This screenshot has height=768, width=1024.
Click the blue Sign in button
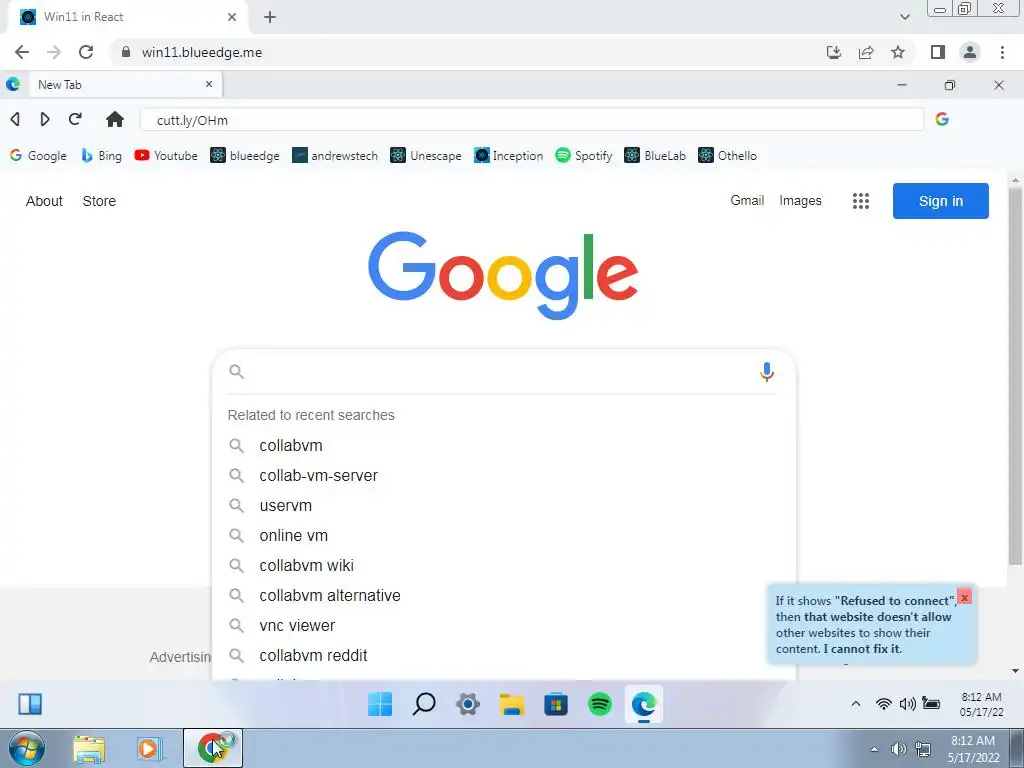940,201
